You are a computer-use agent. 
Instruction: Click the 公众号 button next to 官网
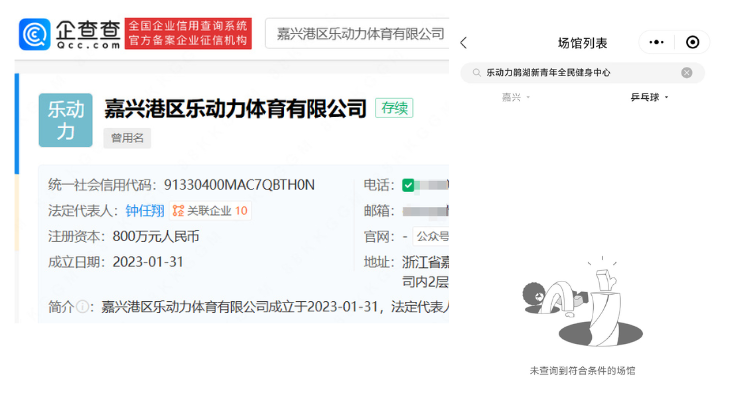(431, 236)
